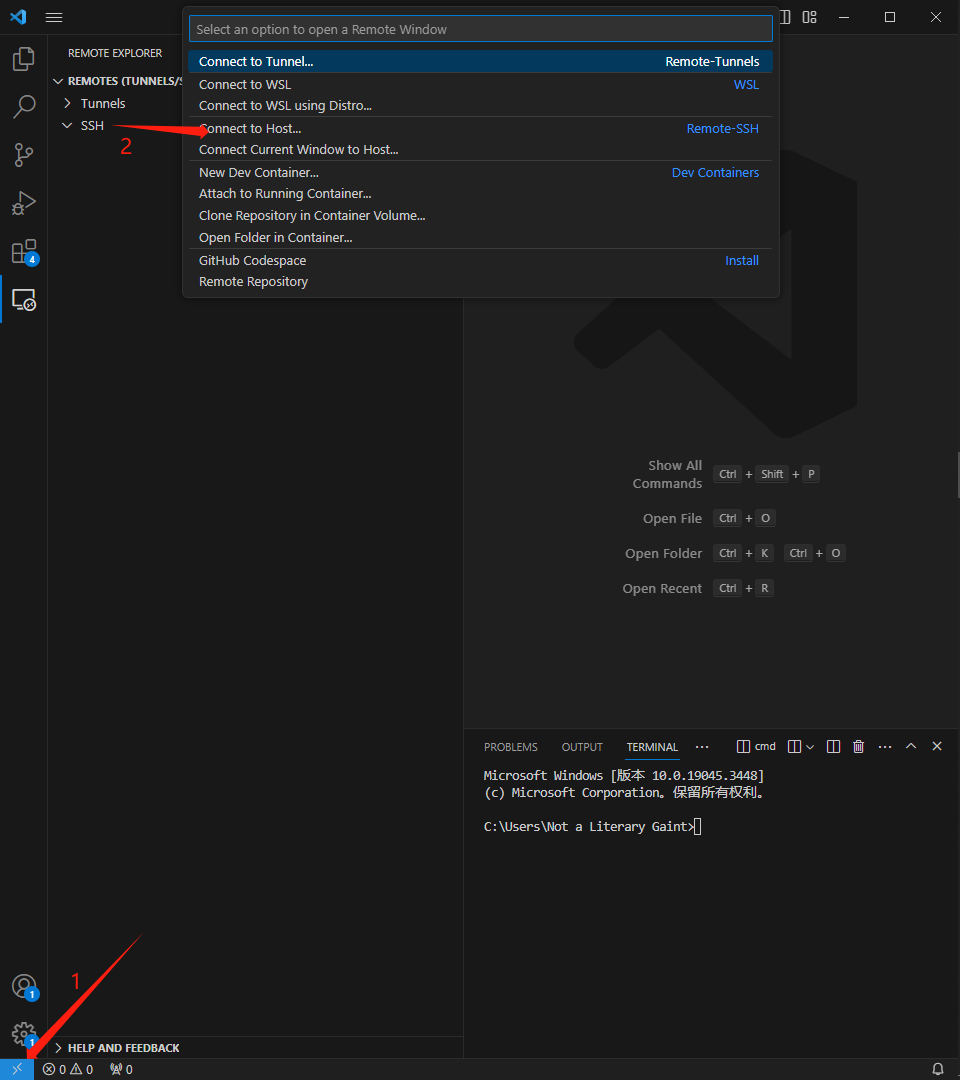This screenshot has width=960, height=1080.
Task: Switch to the OUTPUT tab
Action: (x=582, y=747)
